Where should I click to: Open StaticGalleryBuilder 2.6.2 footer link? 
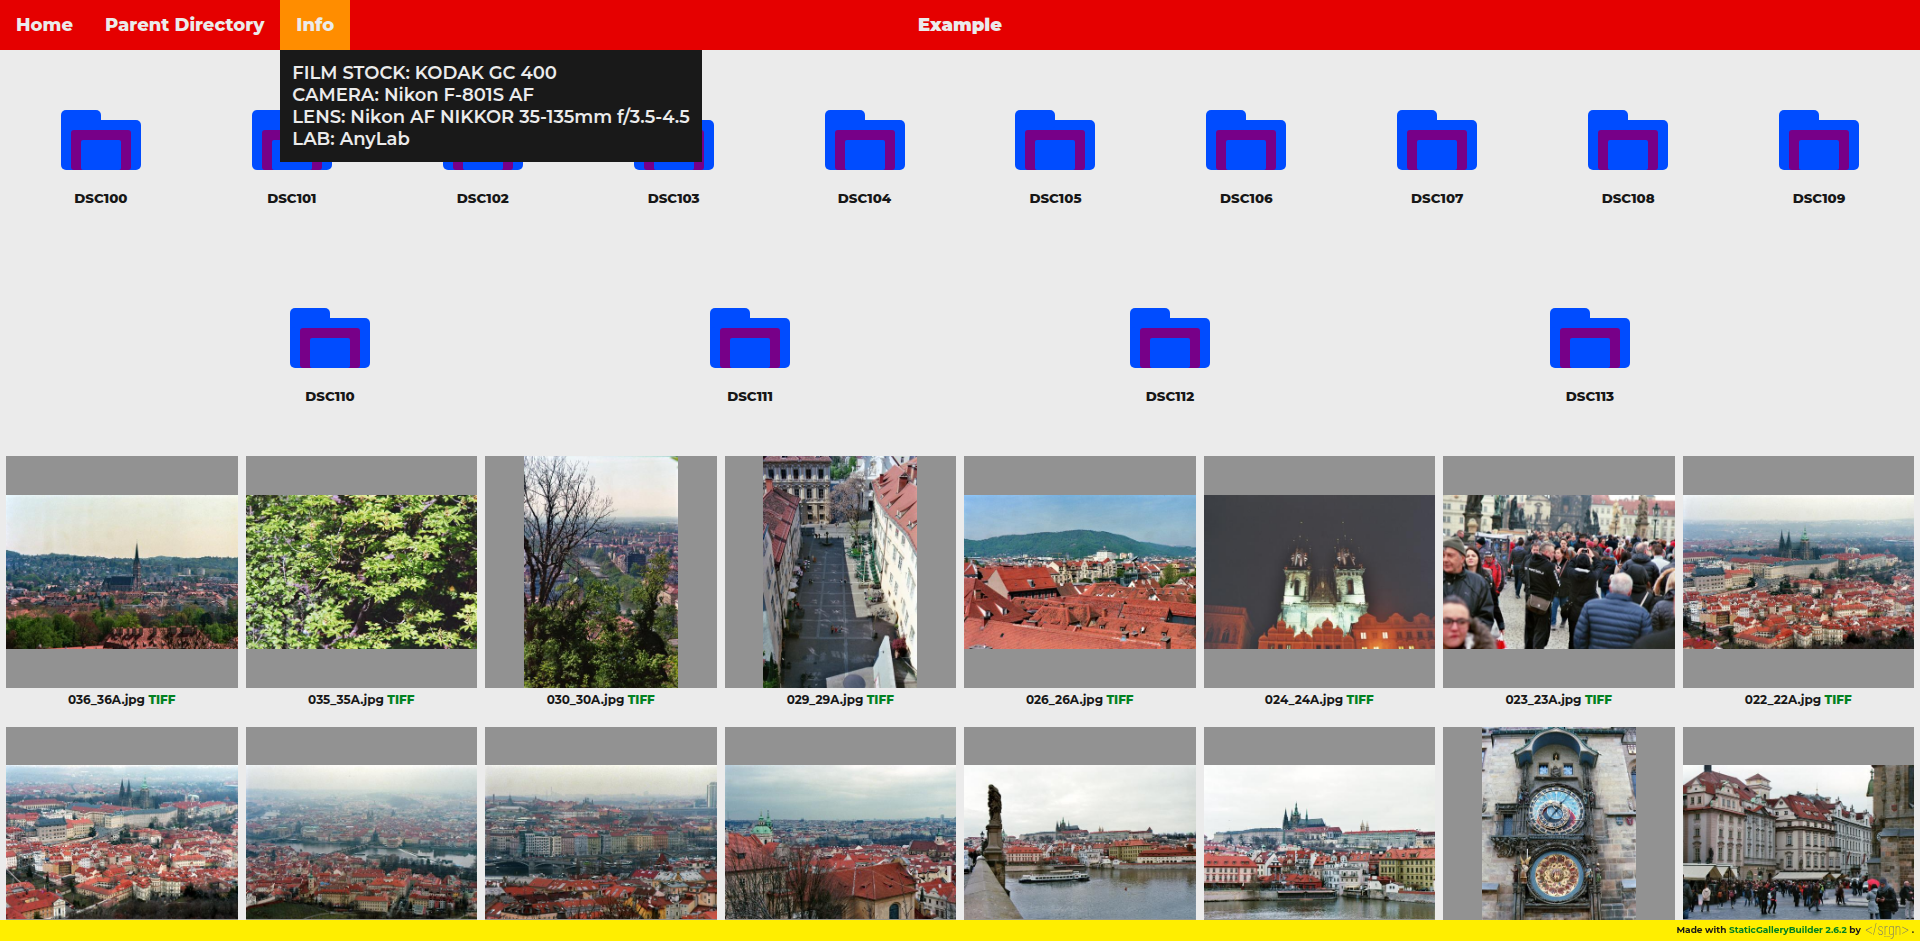[1787, 930]
